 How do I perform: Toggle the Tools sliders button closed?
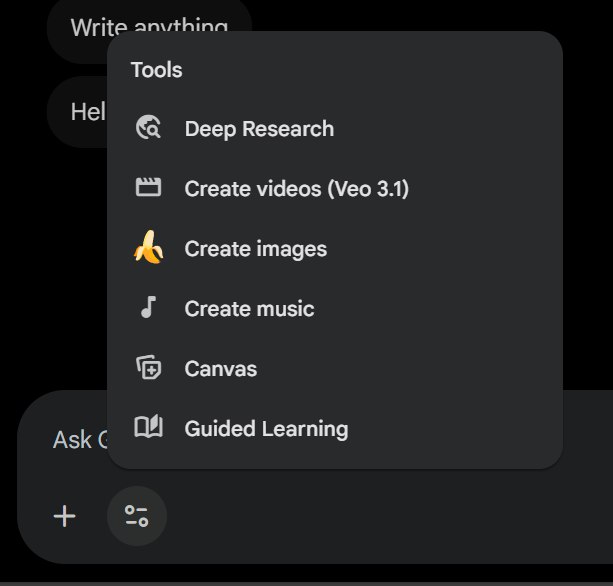click(137, 516)
